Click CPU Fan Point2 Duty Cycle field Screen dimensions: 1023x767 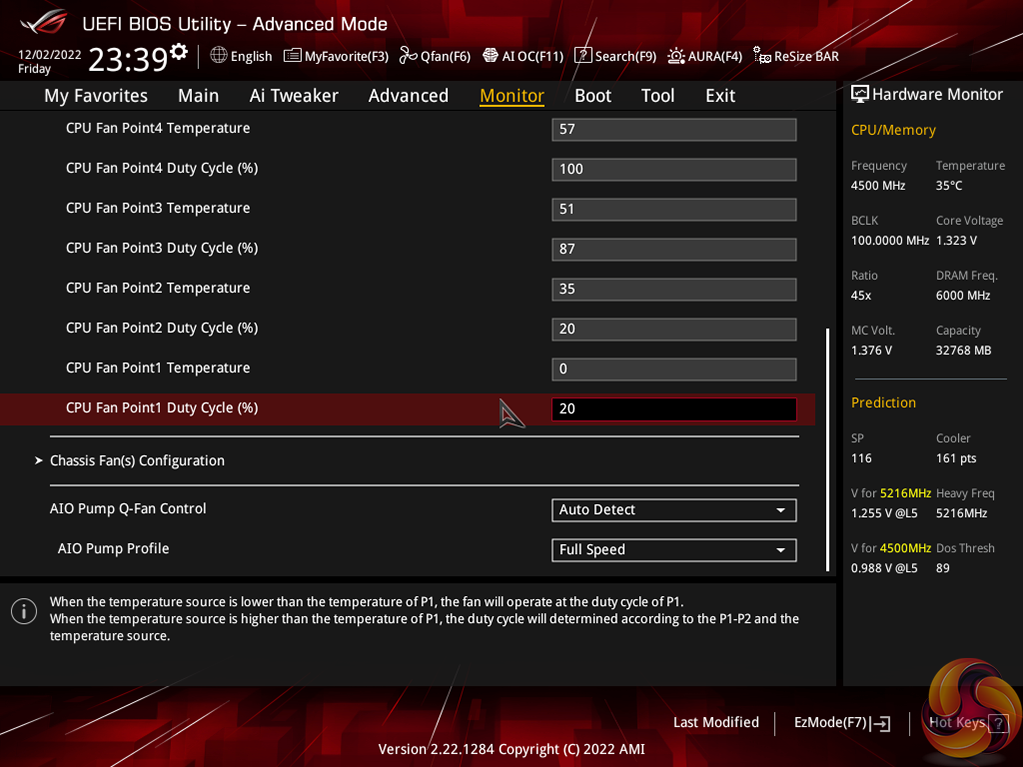674,329
